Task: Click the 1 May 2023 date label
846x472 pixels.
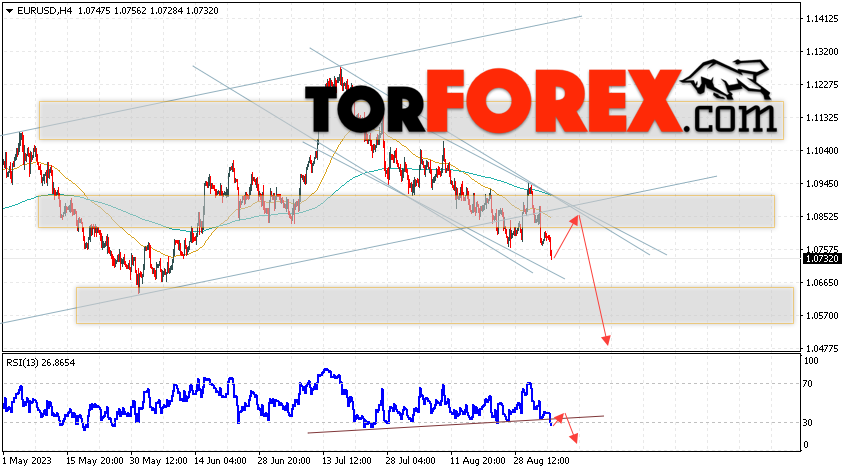Action: 28,461
